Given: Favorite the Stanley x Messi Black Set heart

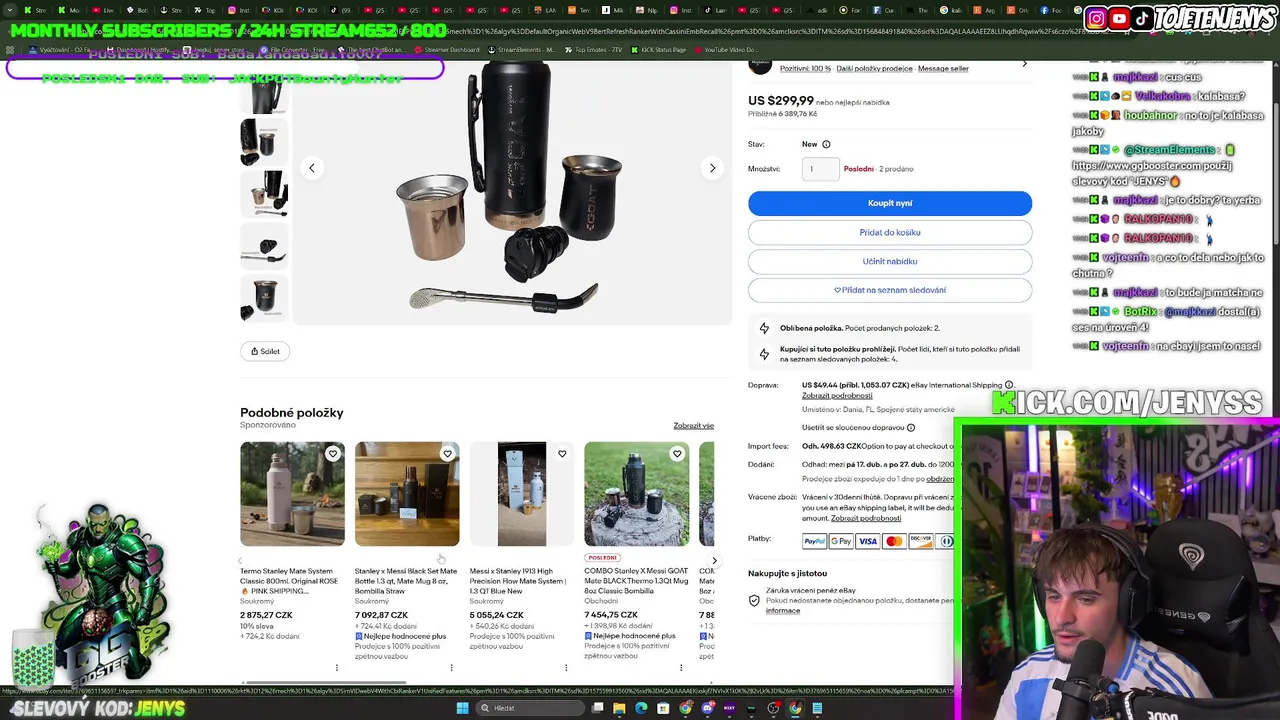Looking at the screenshot, I should (447, 454).
